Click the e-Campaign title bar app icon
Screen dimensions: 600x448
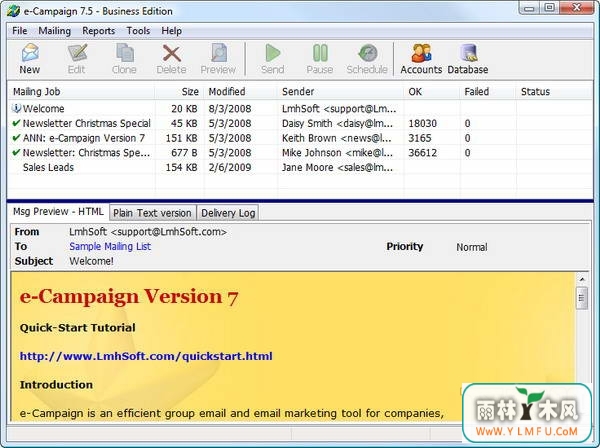(13, 11)
